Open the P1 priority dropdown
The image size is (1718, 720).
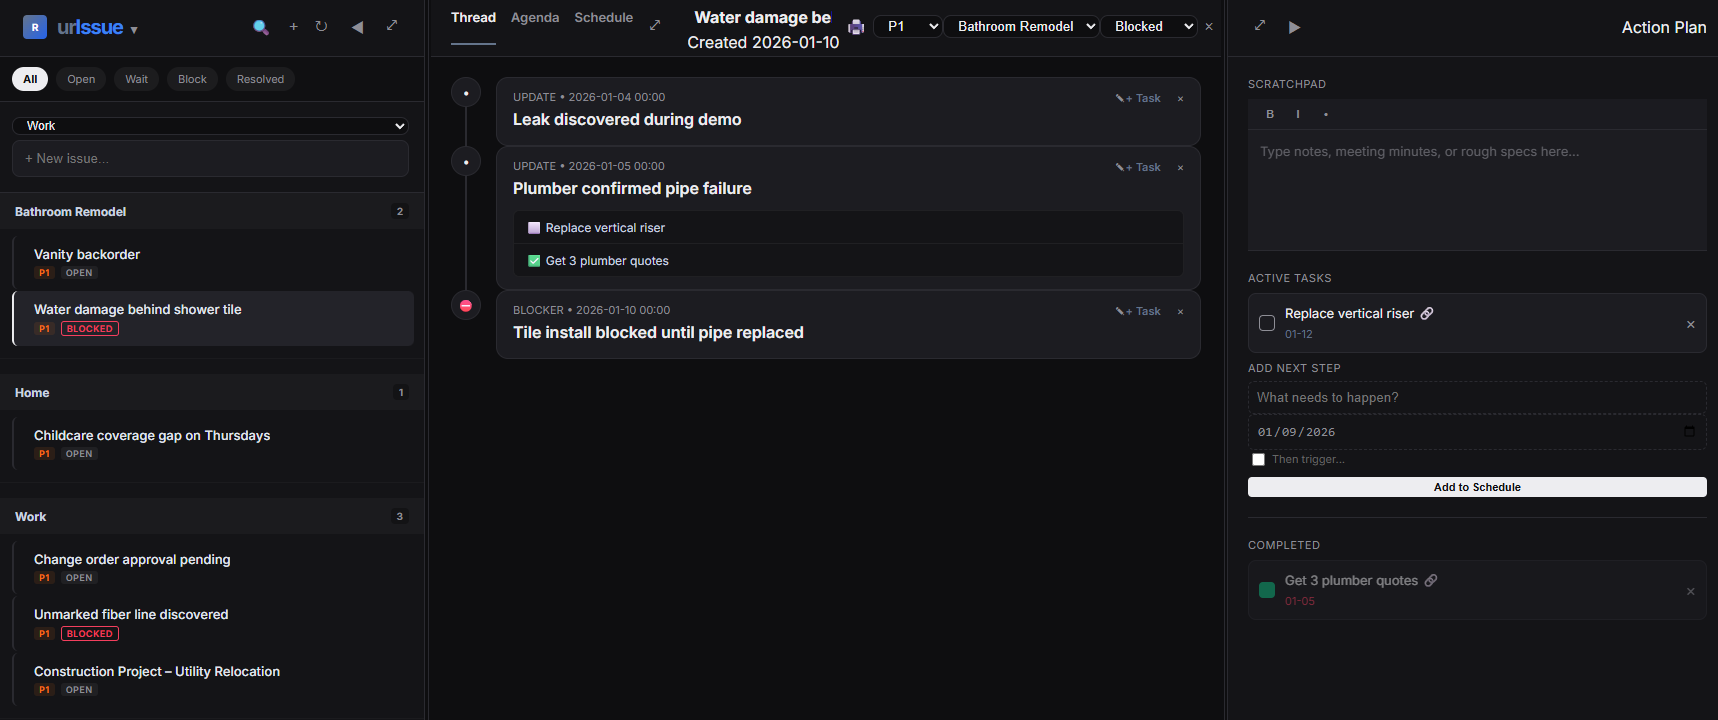pos(908,27)
